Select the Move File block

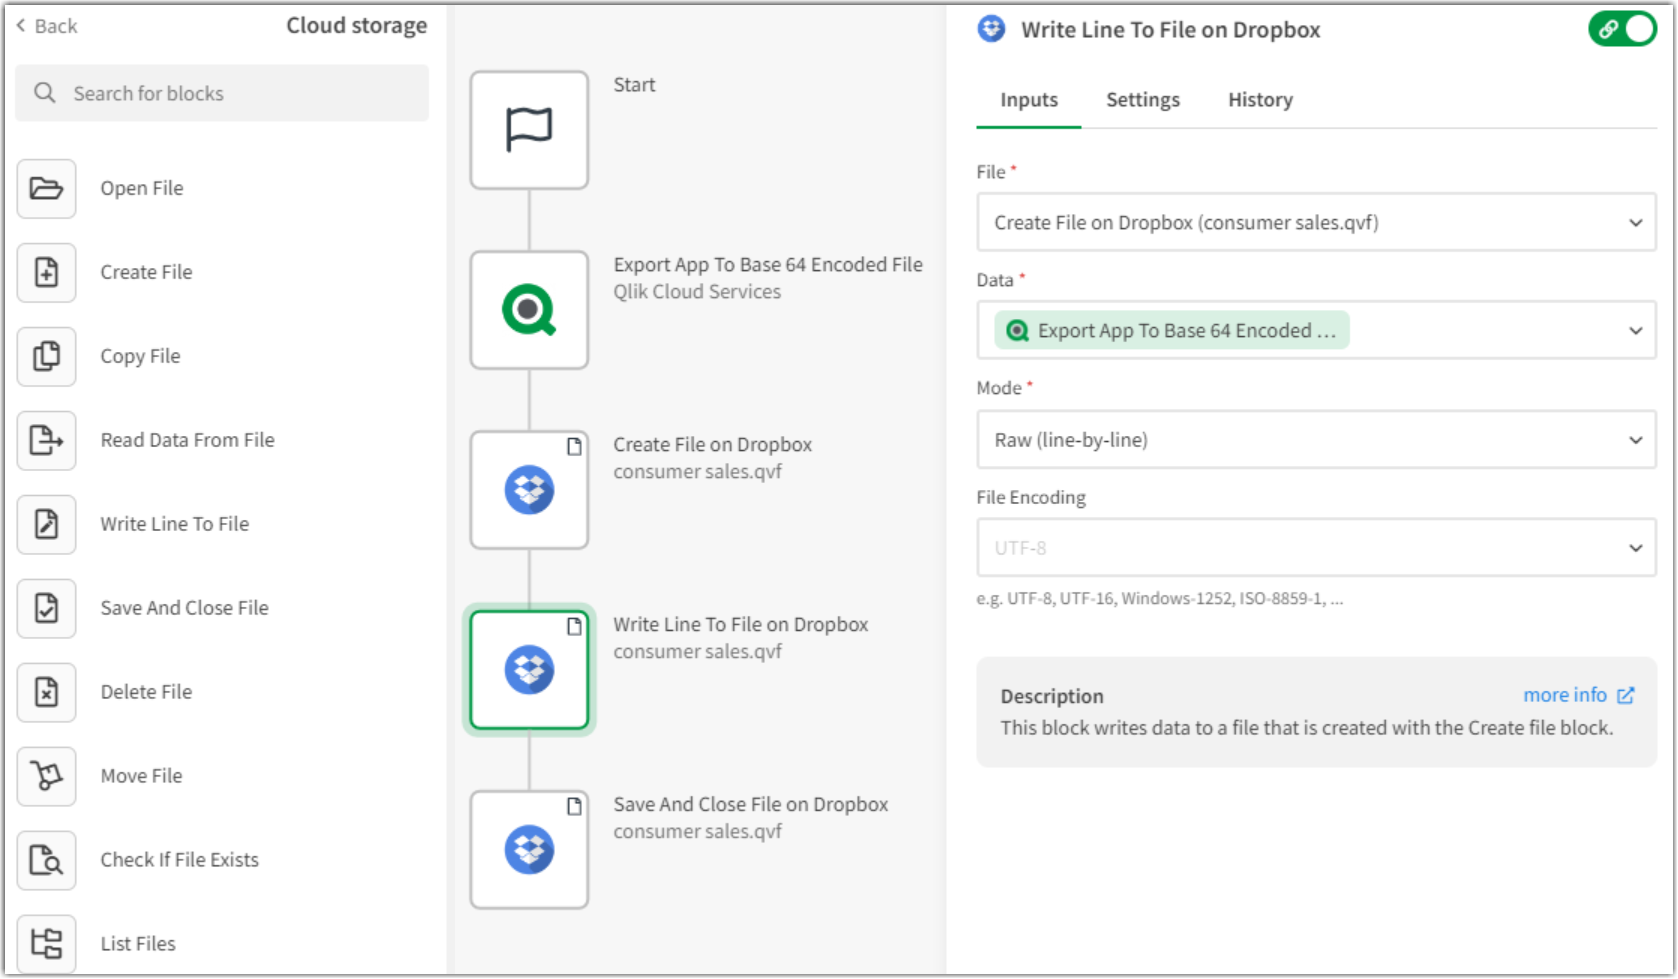click(141, 776)
